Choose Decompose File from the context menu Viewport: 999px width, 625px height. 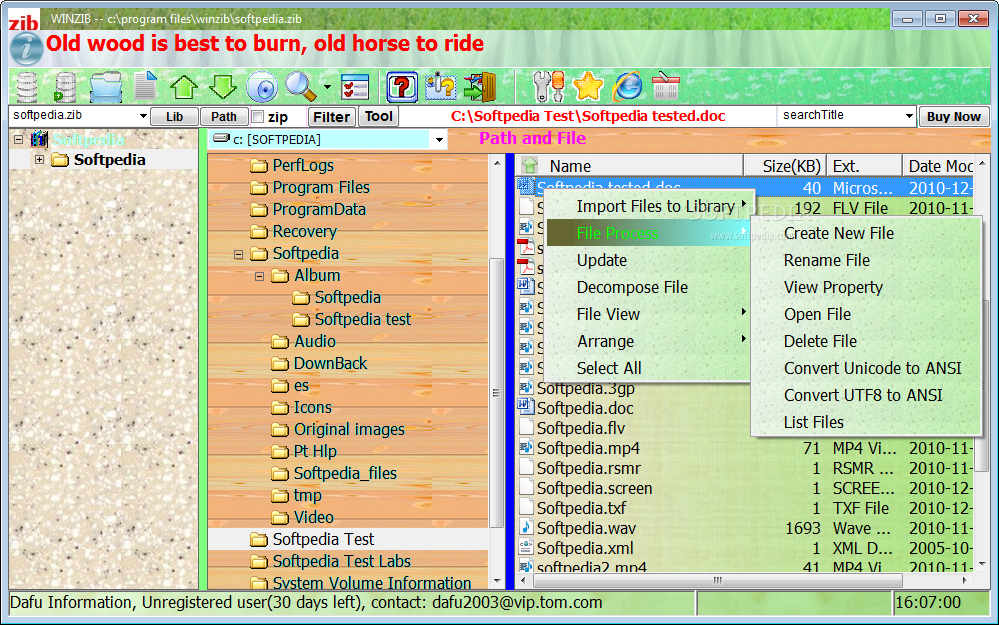click(648, 287)
